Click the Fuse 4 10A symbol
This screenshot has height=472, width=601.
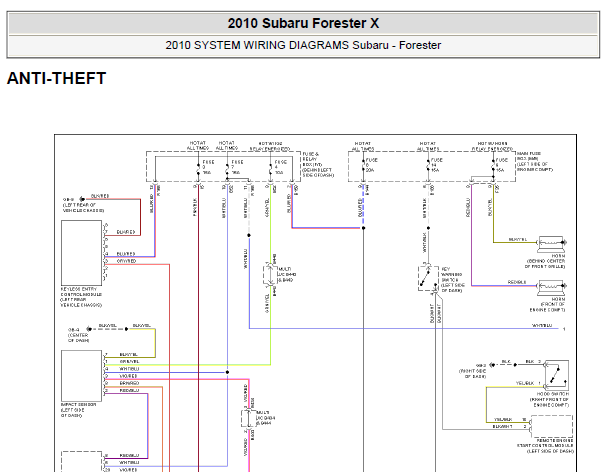tap(270, 168)
